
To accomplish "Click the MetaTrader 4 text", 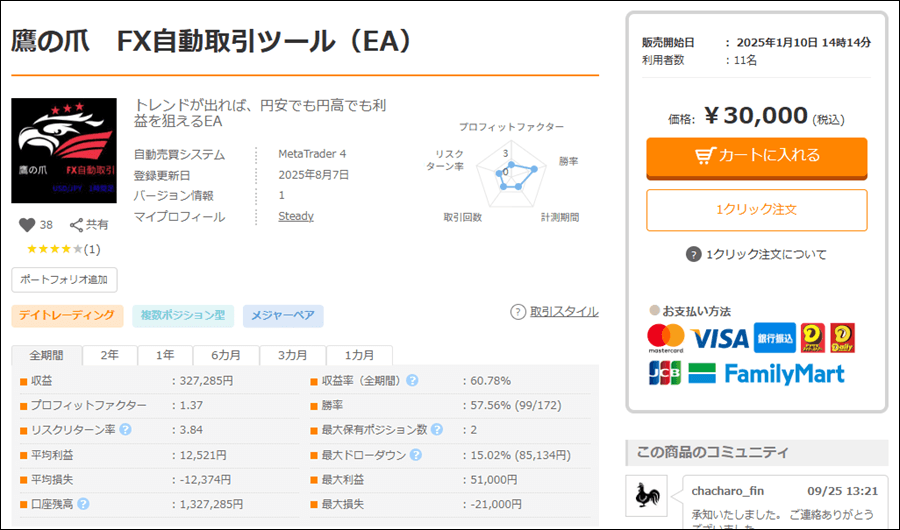I will (x=312, y=154).
